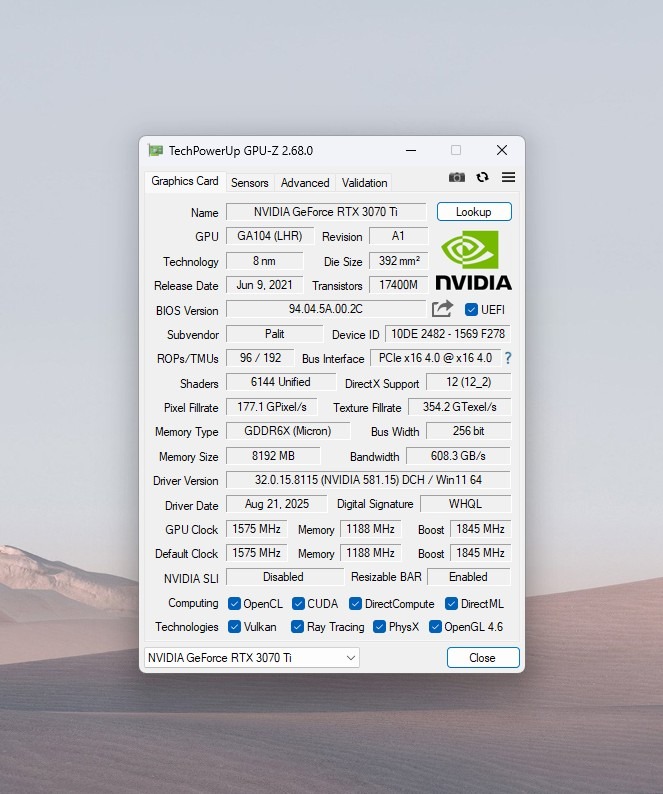Toggle the CUDA checkbox

(298, 604)
